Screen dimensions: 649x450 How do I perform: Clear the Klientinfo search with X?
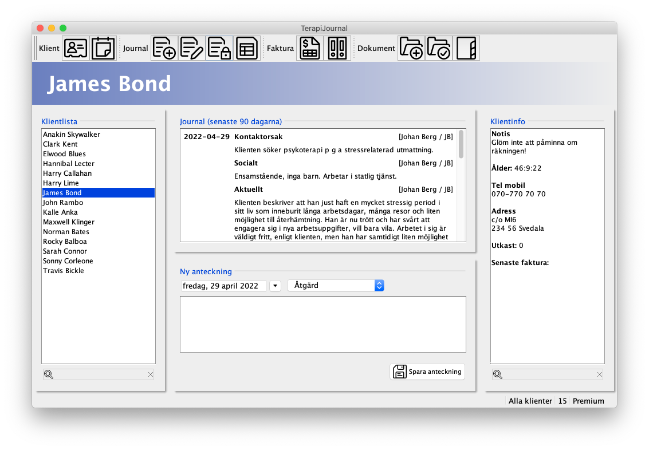(599, 374)
